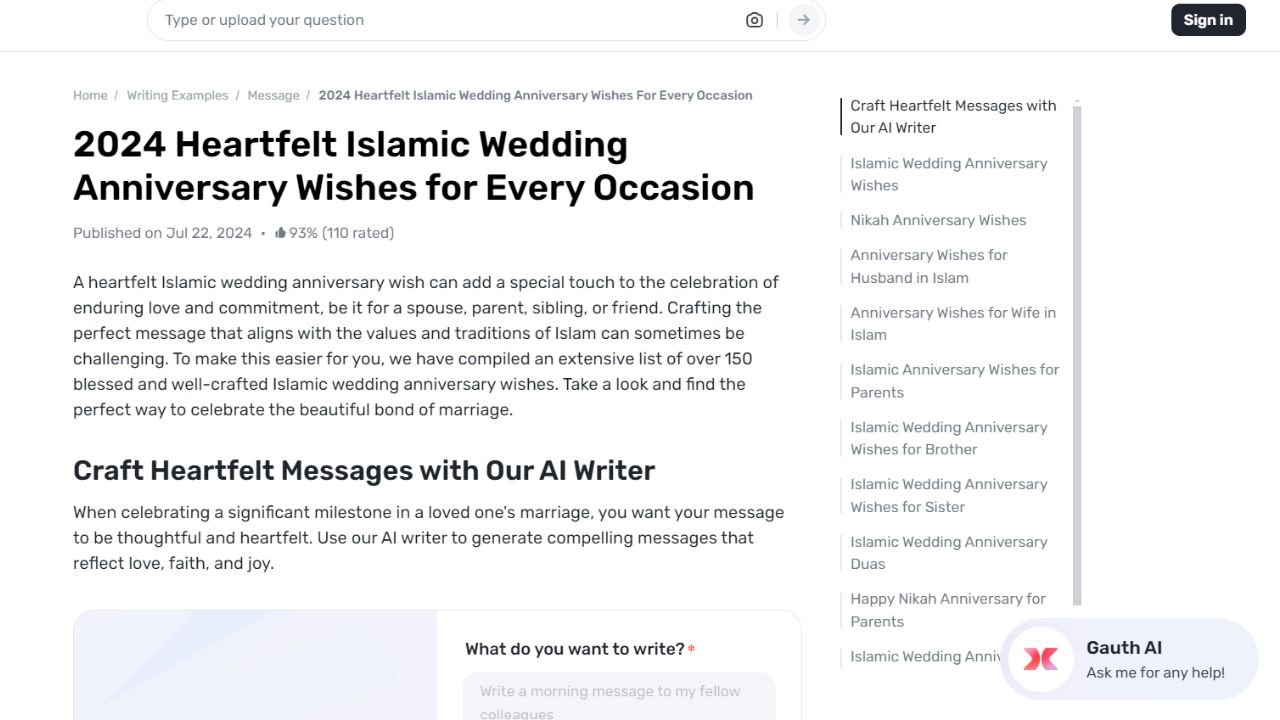Click the thumbs-up rating icon near 93%
This screenshot has width=1280, height=720.
pyautogui.click(x=280, y=232)
